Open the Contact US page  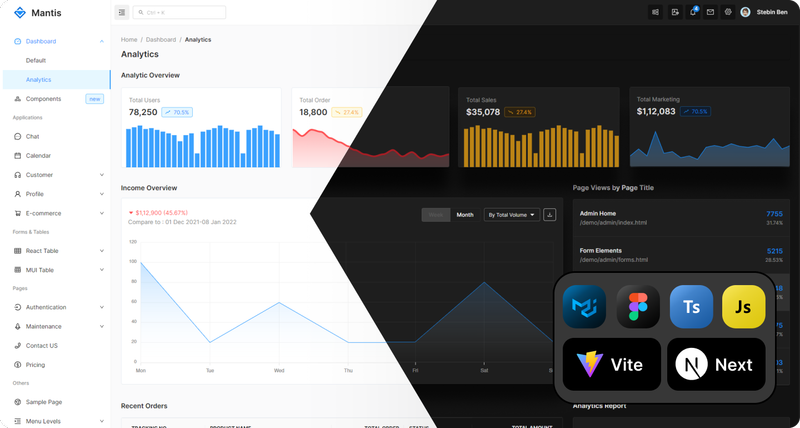(42, 346)
